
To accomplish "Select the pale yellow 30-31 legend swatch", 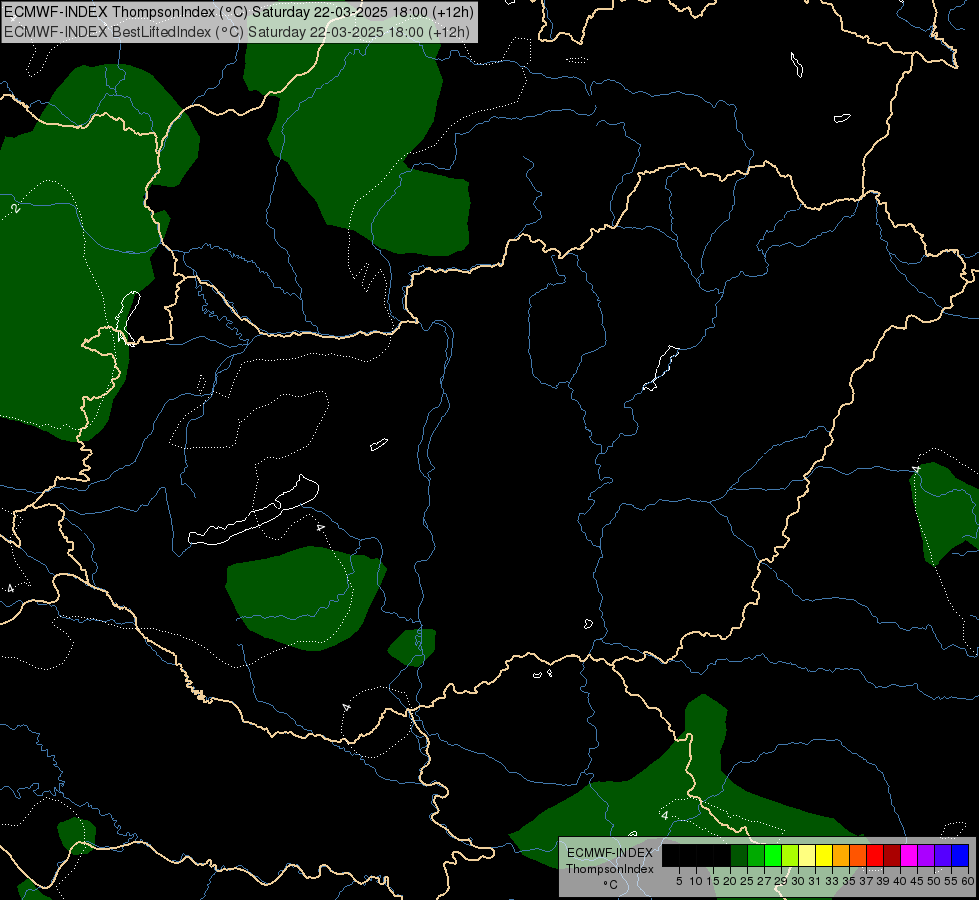I will tap(807, 855).
